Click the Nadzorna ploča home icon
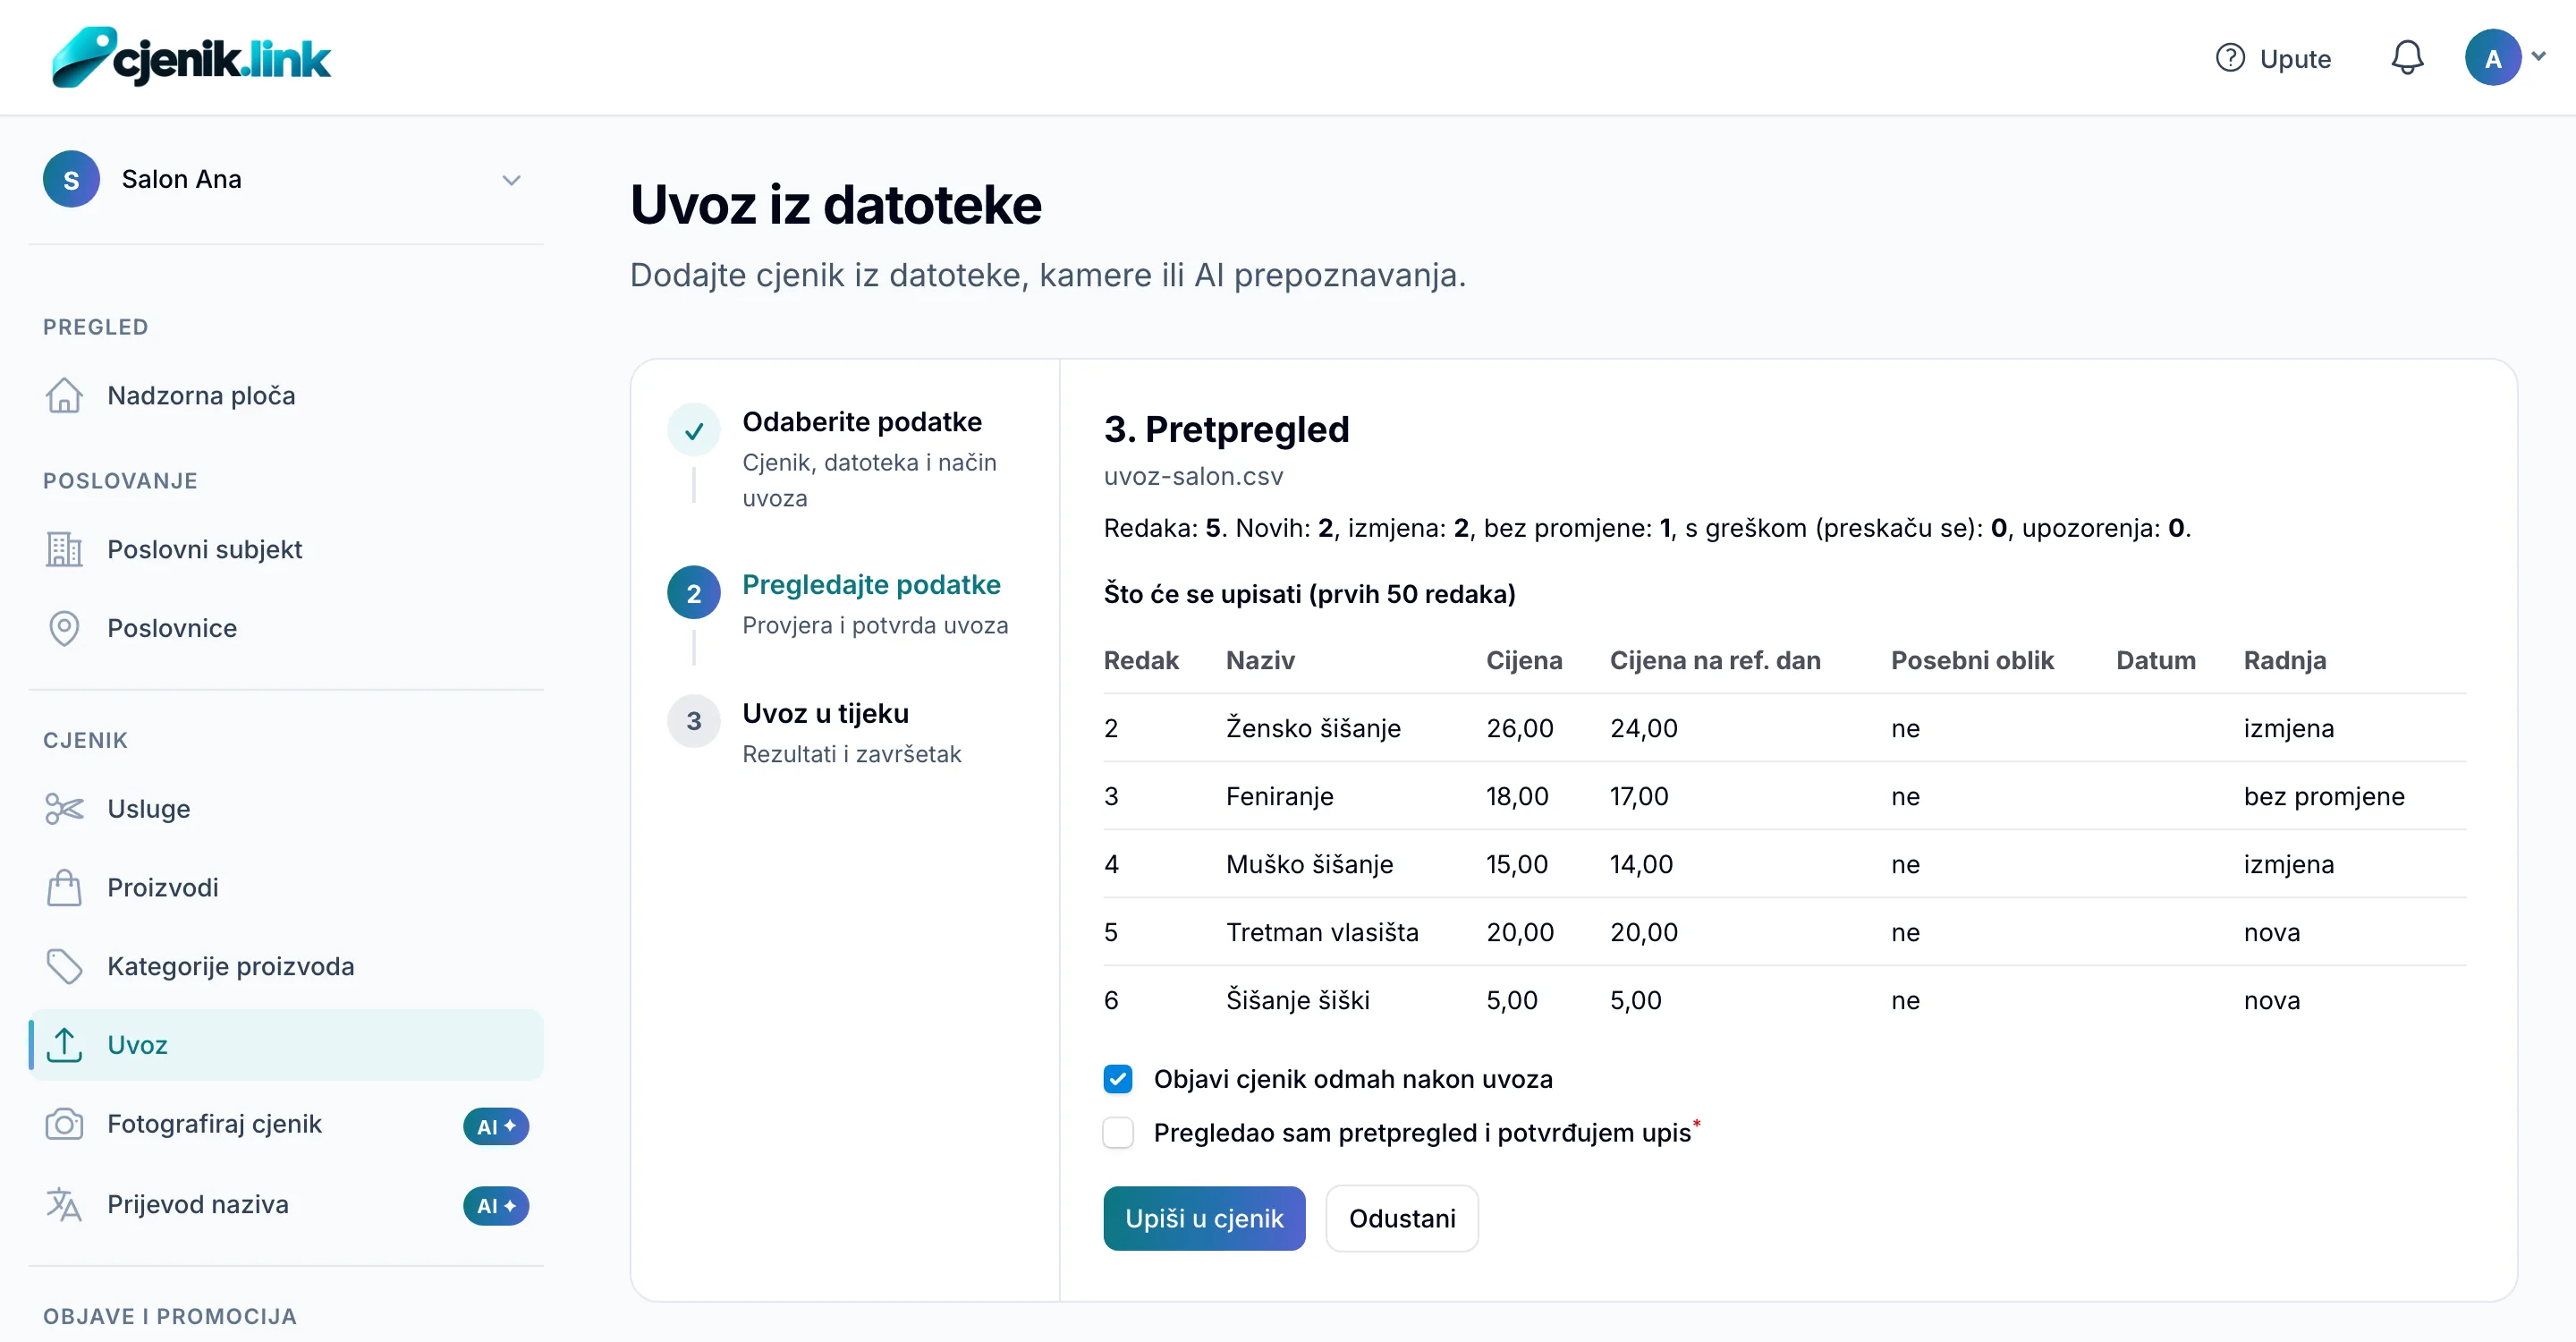2576x1342 pixels. point(64,396)
